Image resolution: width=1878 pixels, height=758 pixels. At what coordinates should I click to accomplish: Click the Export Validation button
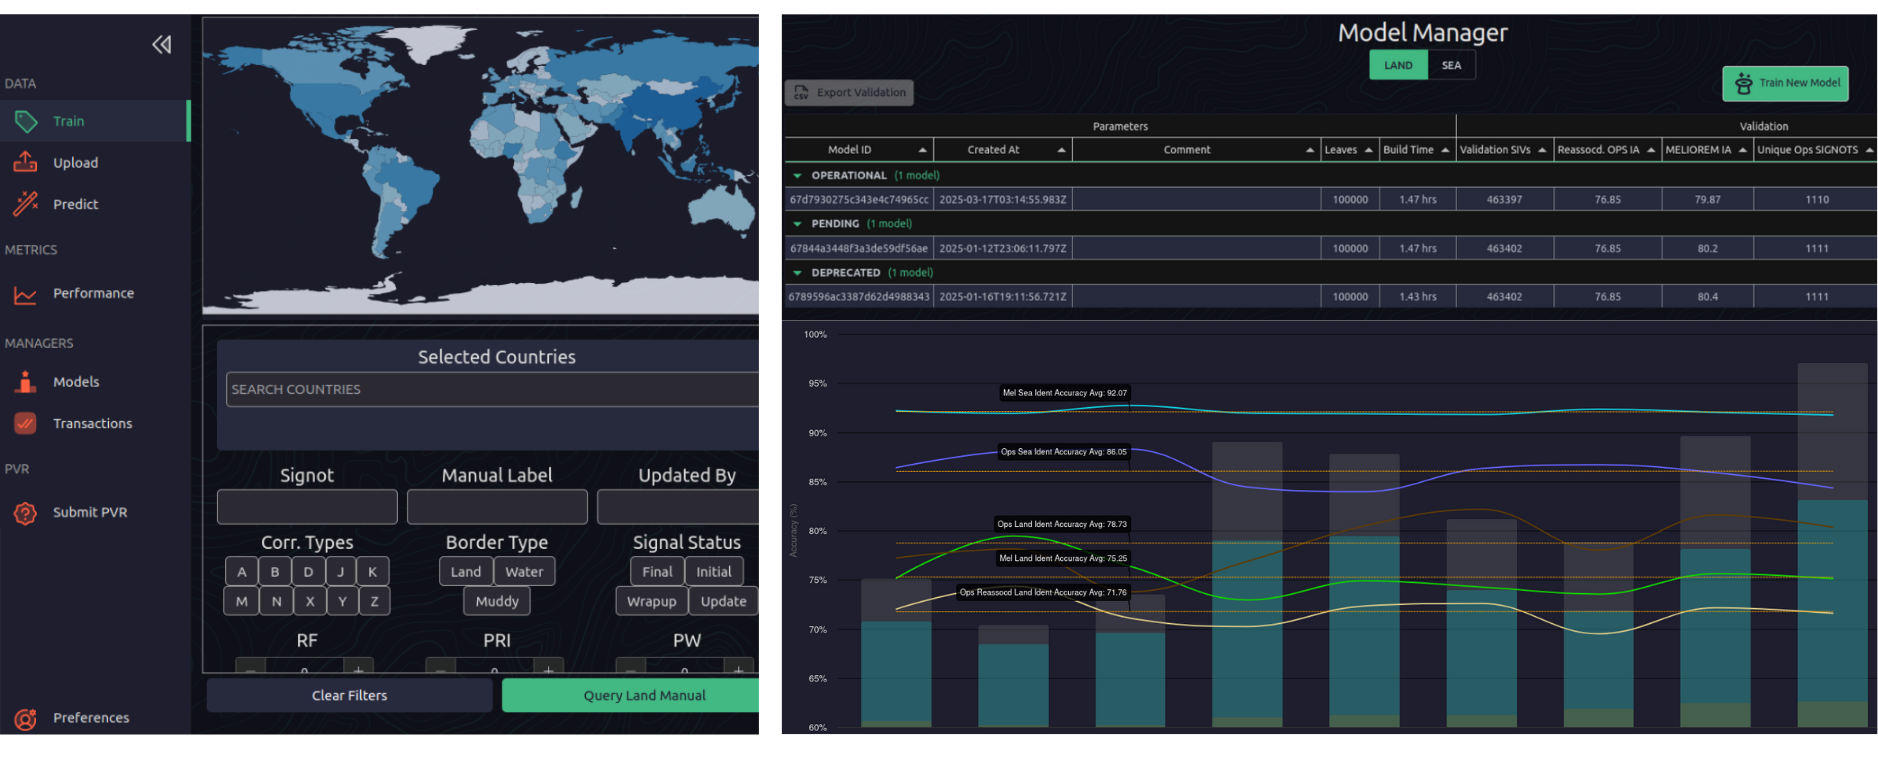pos(849,92)
